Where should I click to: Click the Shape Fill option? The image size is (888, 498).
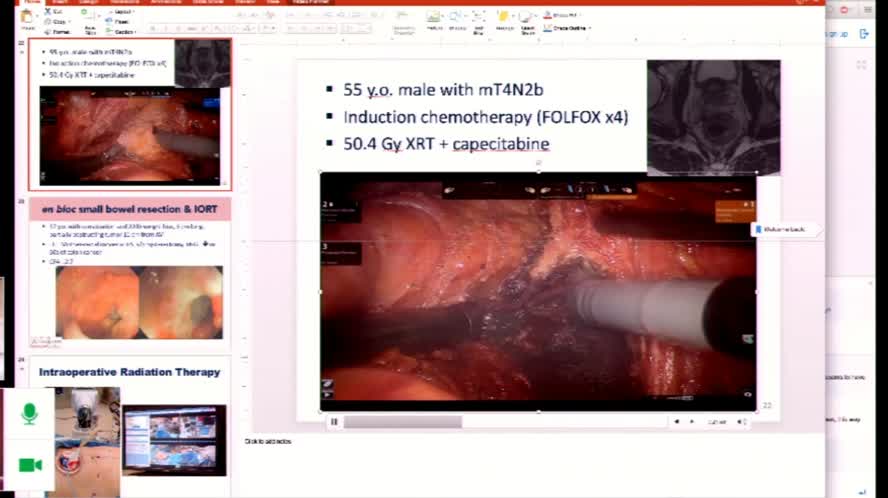tap(561, 15)
